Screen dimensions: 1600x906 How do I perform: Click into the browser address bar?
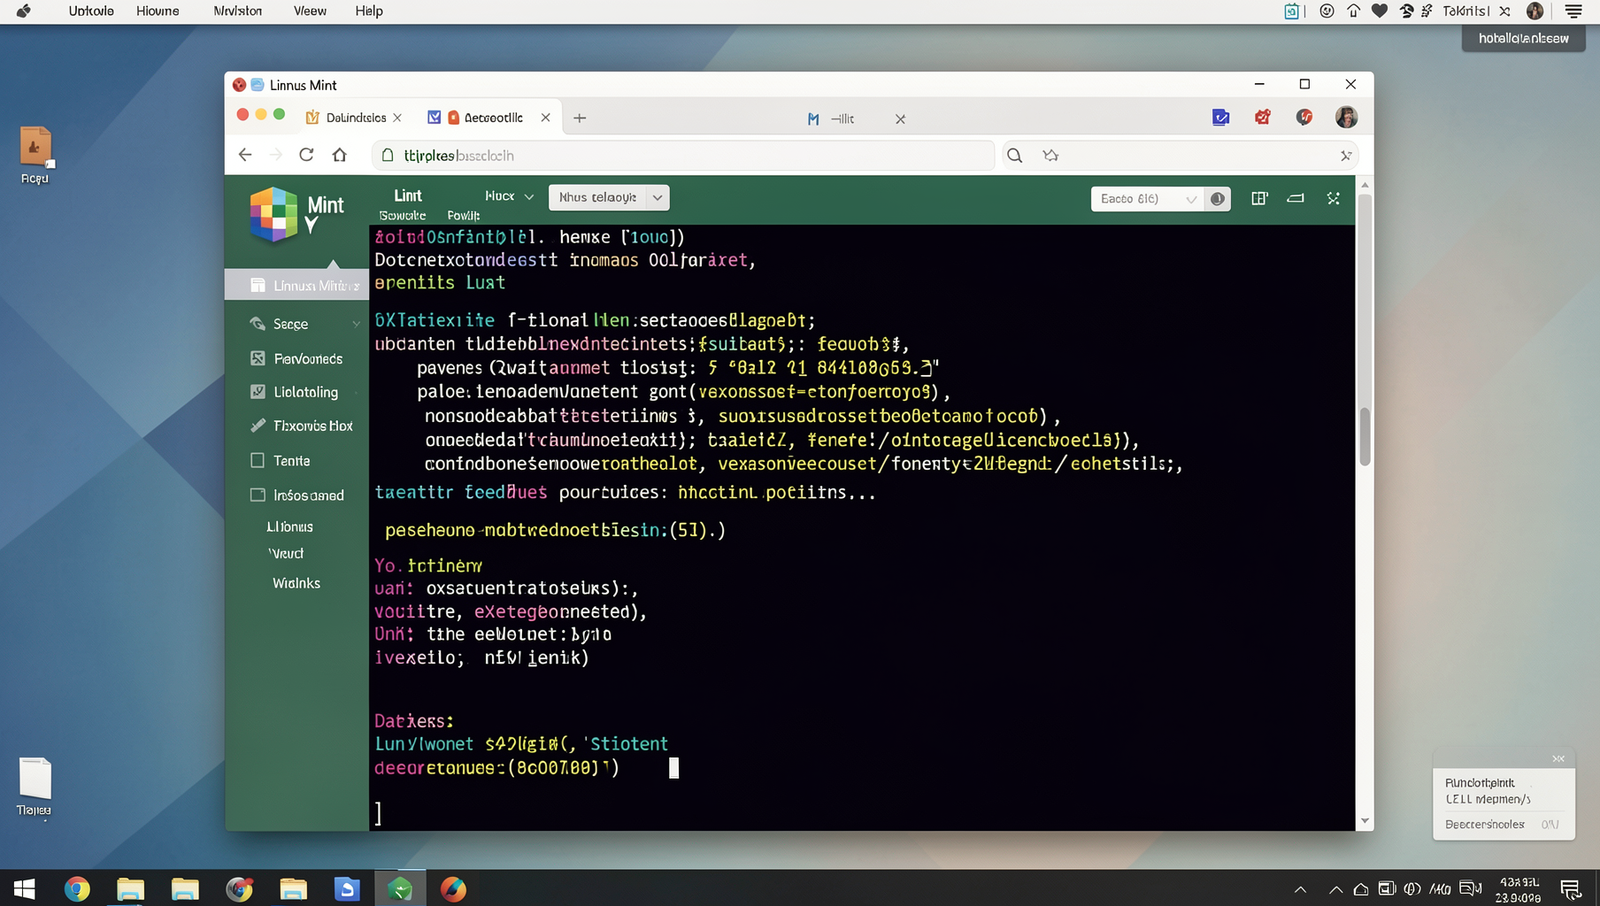coord(684,155)
